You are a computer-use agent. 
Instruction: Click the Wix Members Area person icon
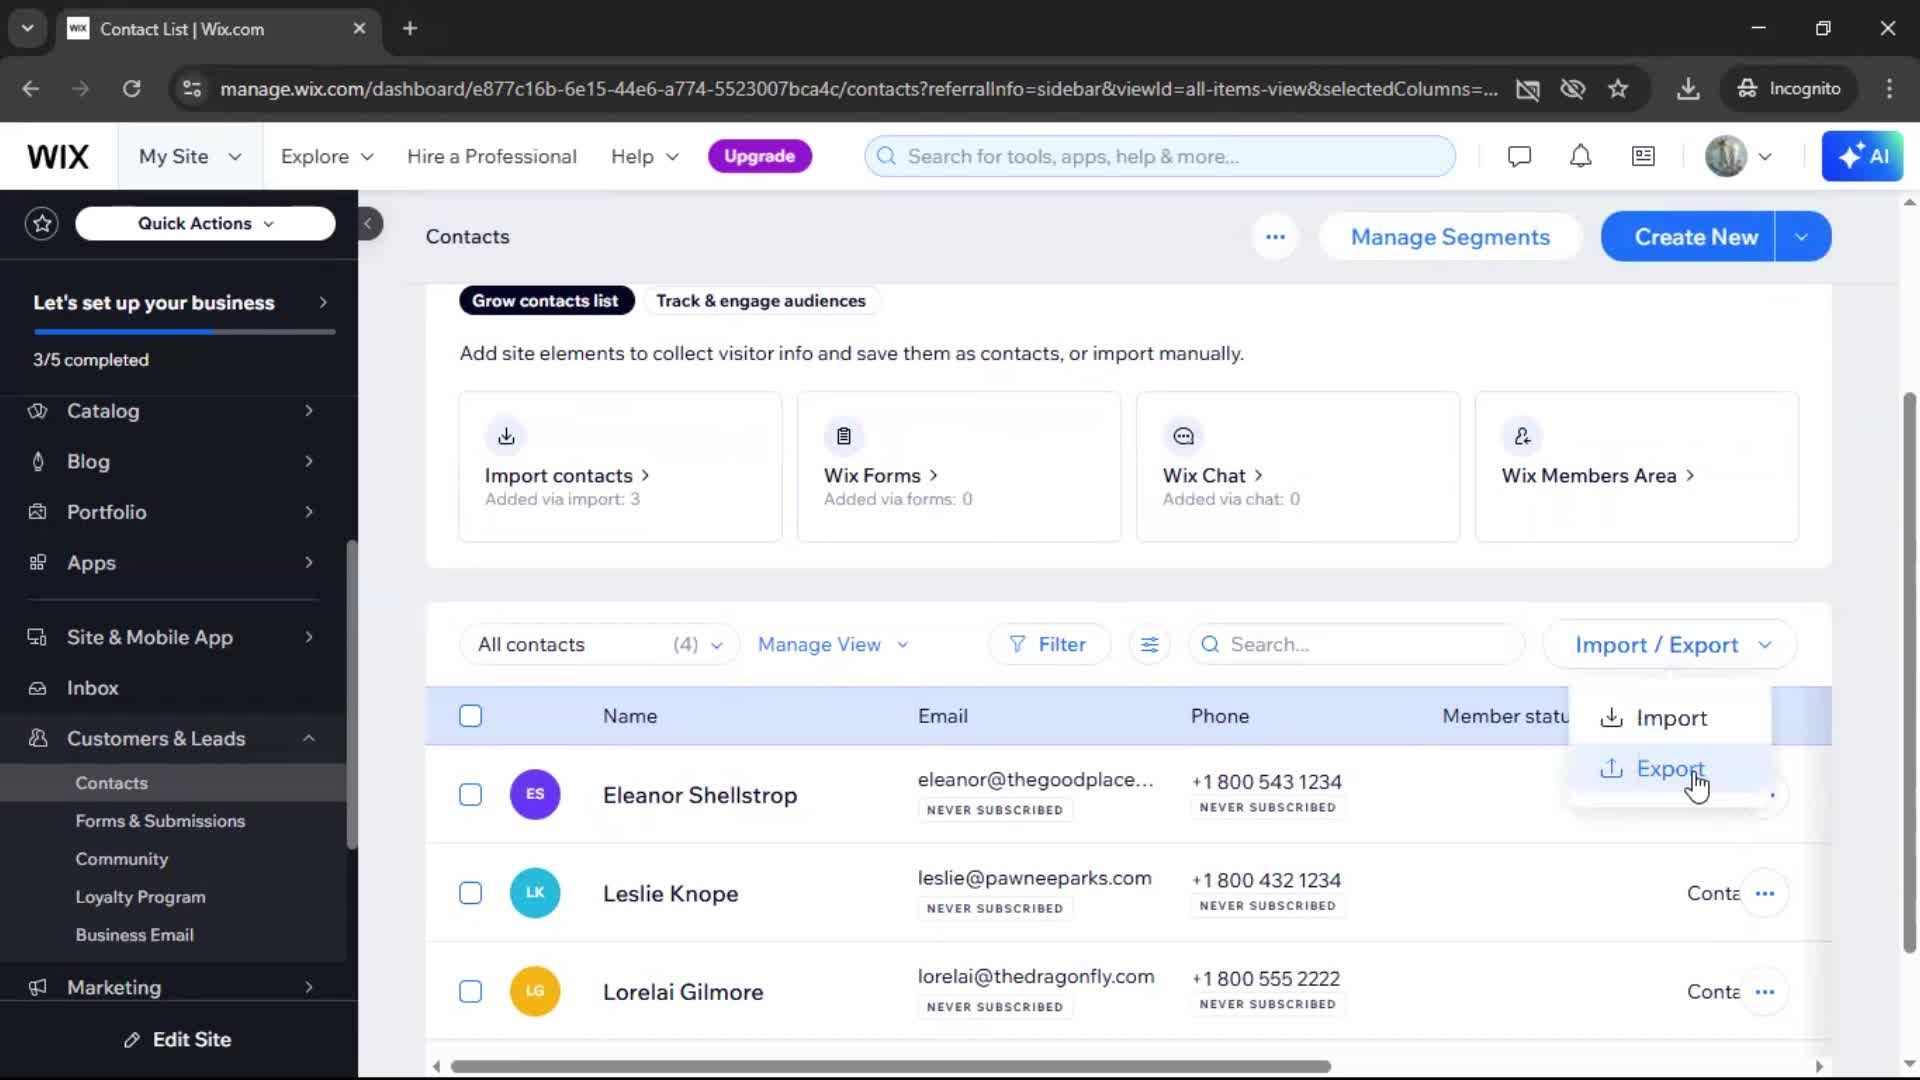[1522, 436]
